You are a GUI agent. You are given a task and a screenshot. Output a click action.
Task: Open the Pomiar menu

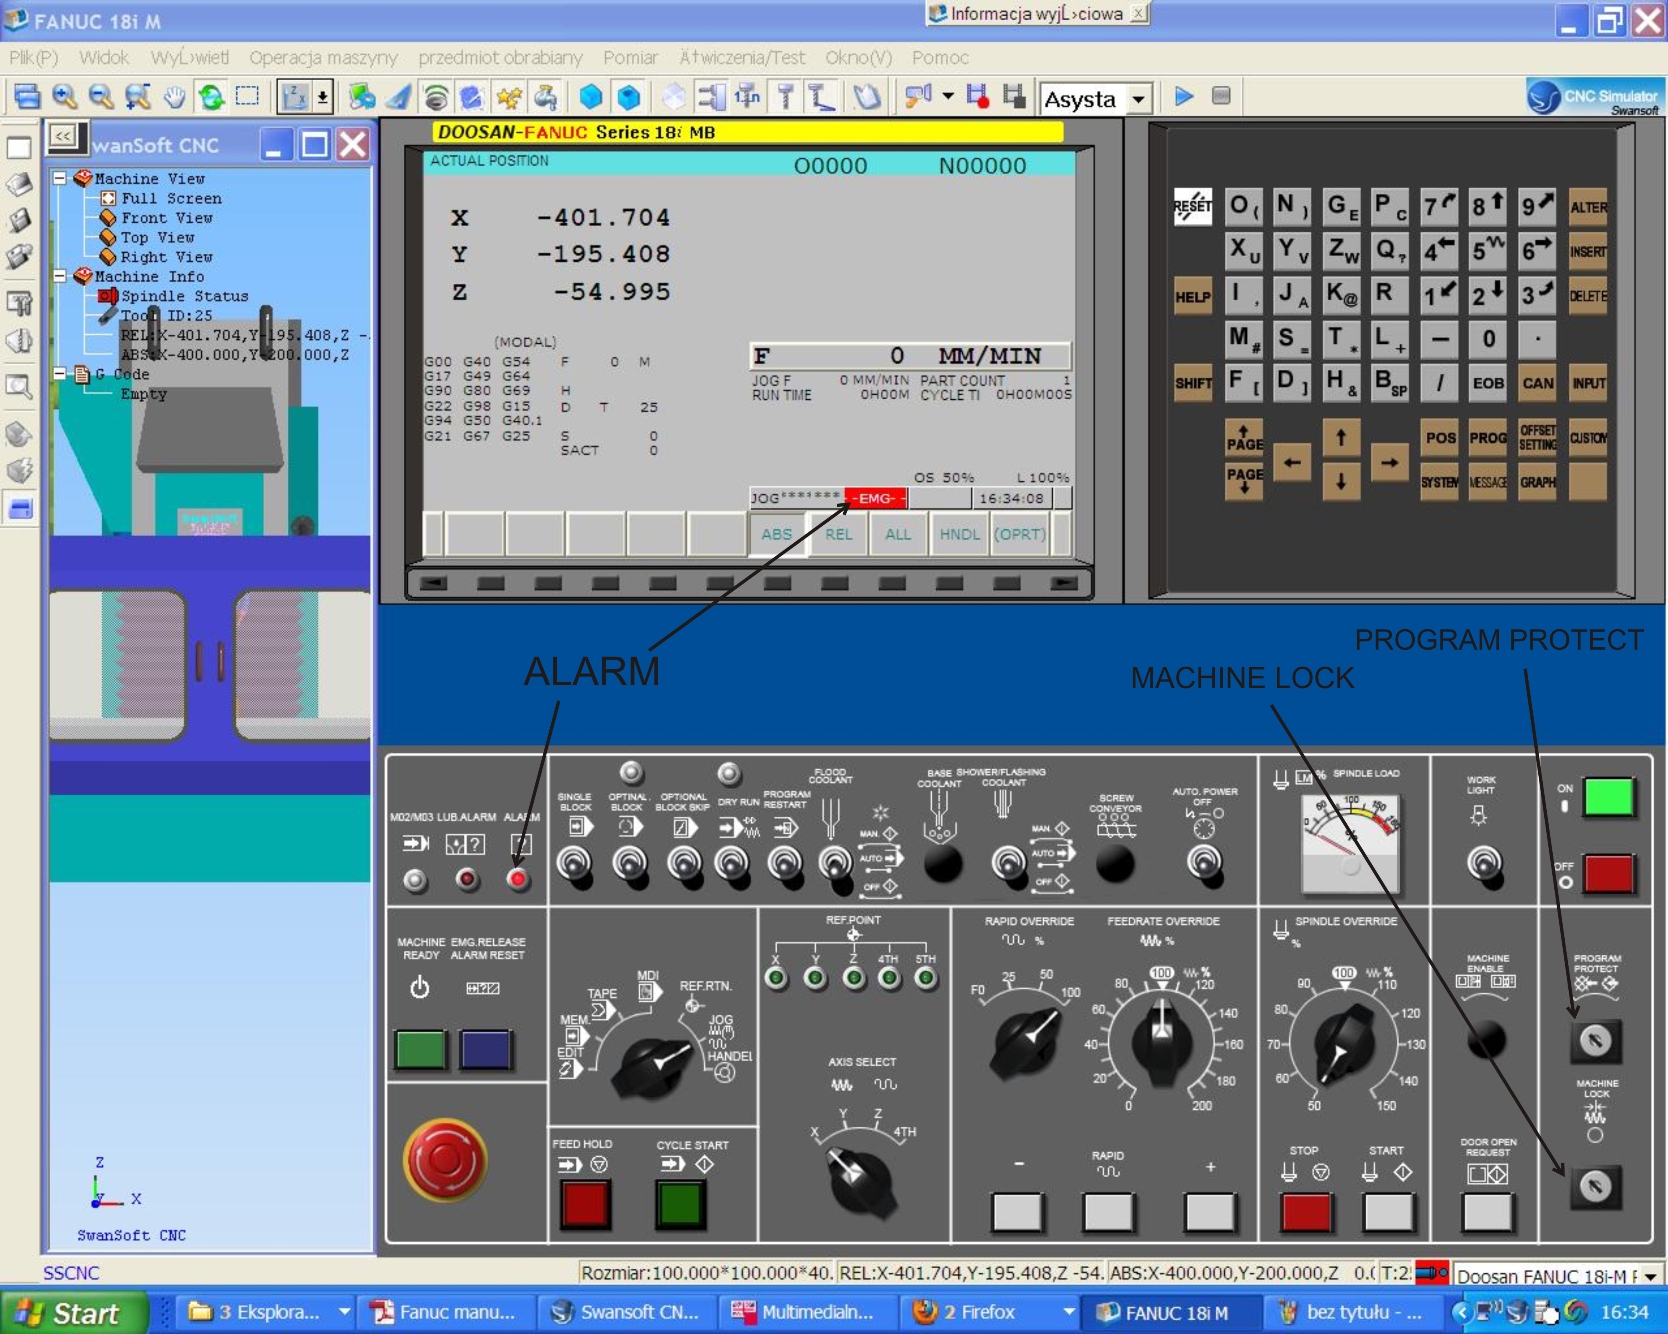630,58
